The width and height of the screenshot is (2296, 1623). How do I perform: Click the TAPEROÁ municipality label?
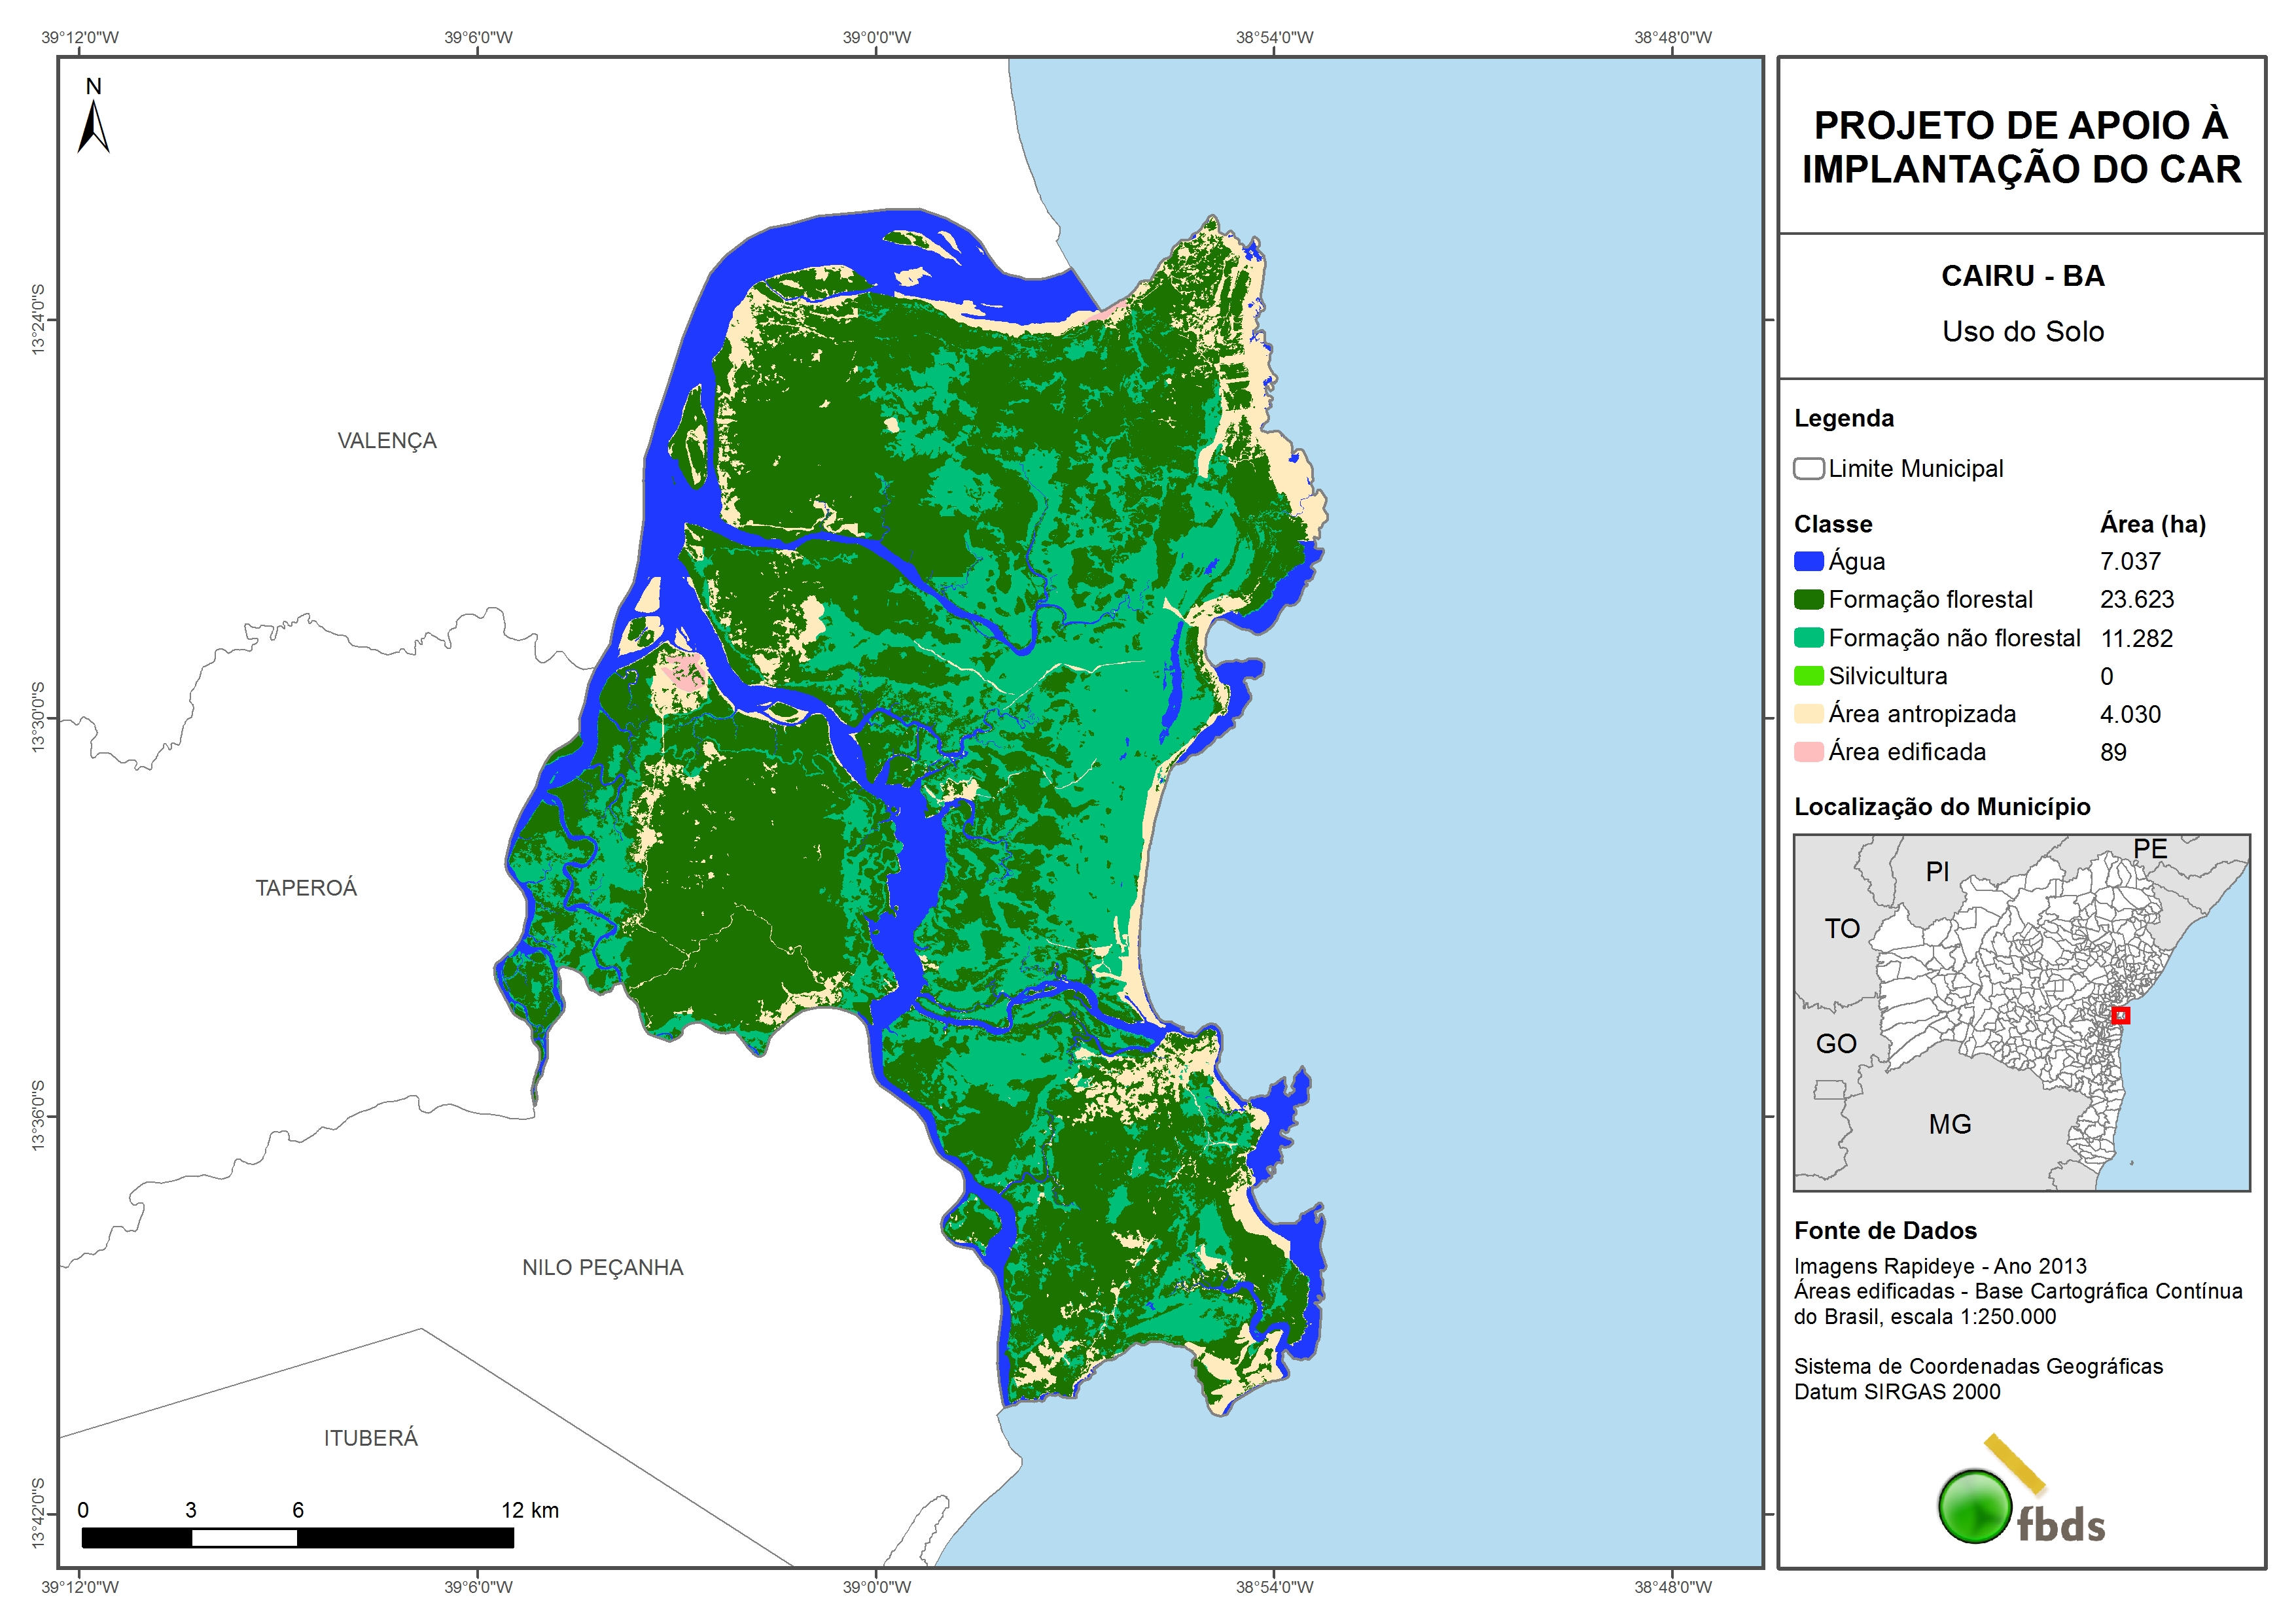pos(306,888)
